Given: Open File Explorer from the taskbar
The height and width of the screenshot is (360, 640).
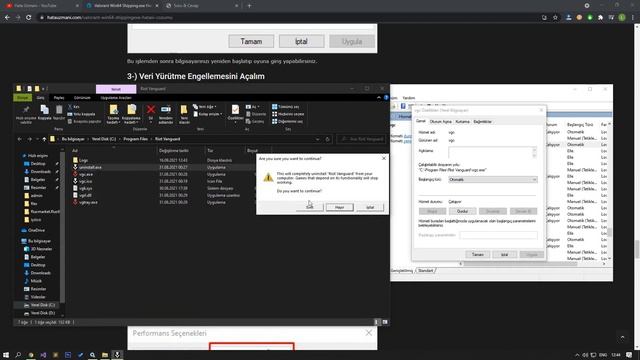Looking at the screenshot, I should coord(105,355).
